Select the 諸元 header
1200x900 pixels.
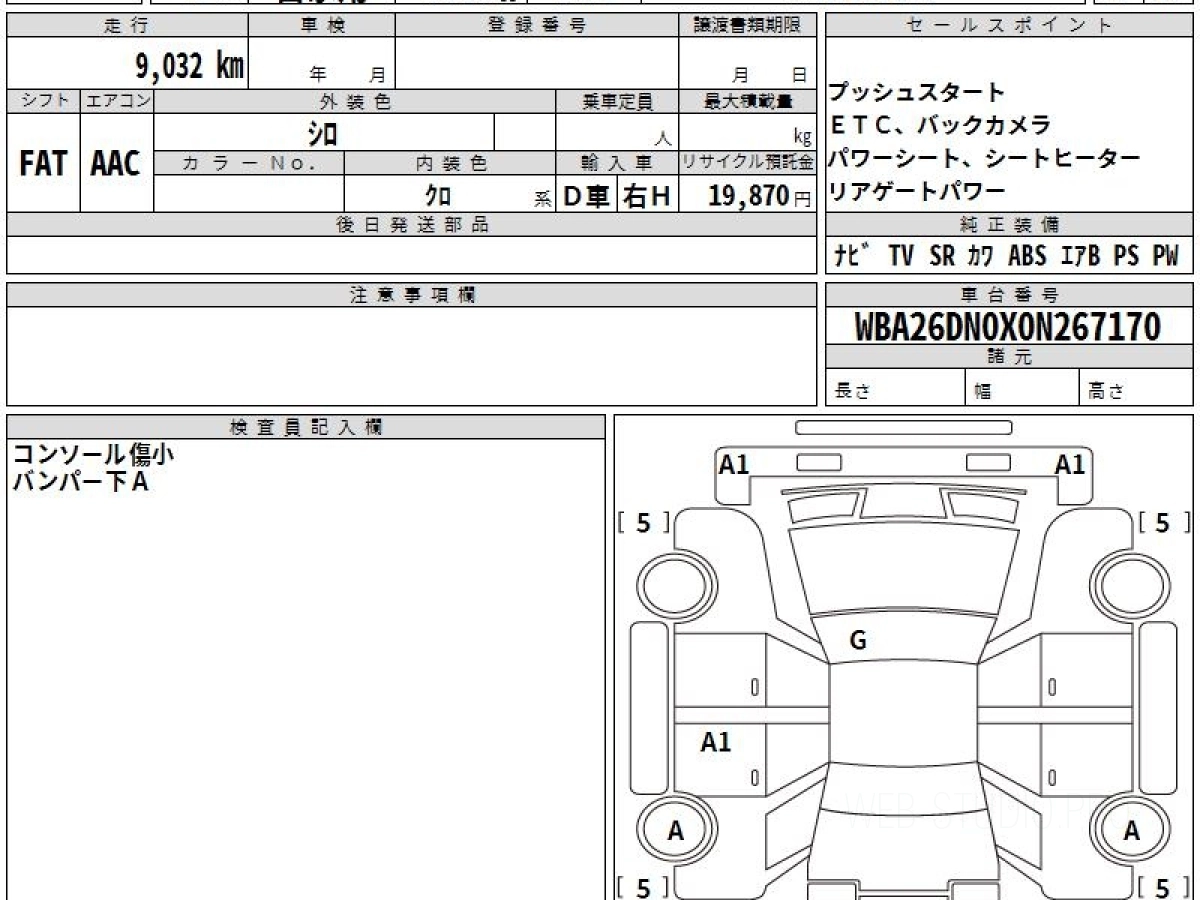click(x=1009, y=357)
